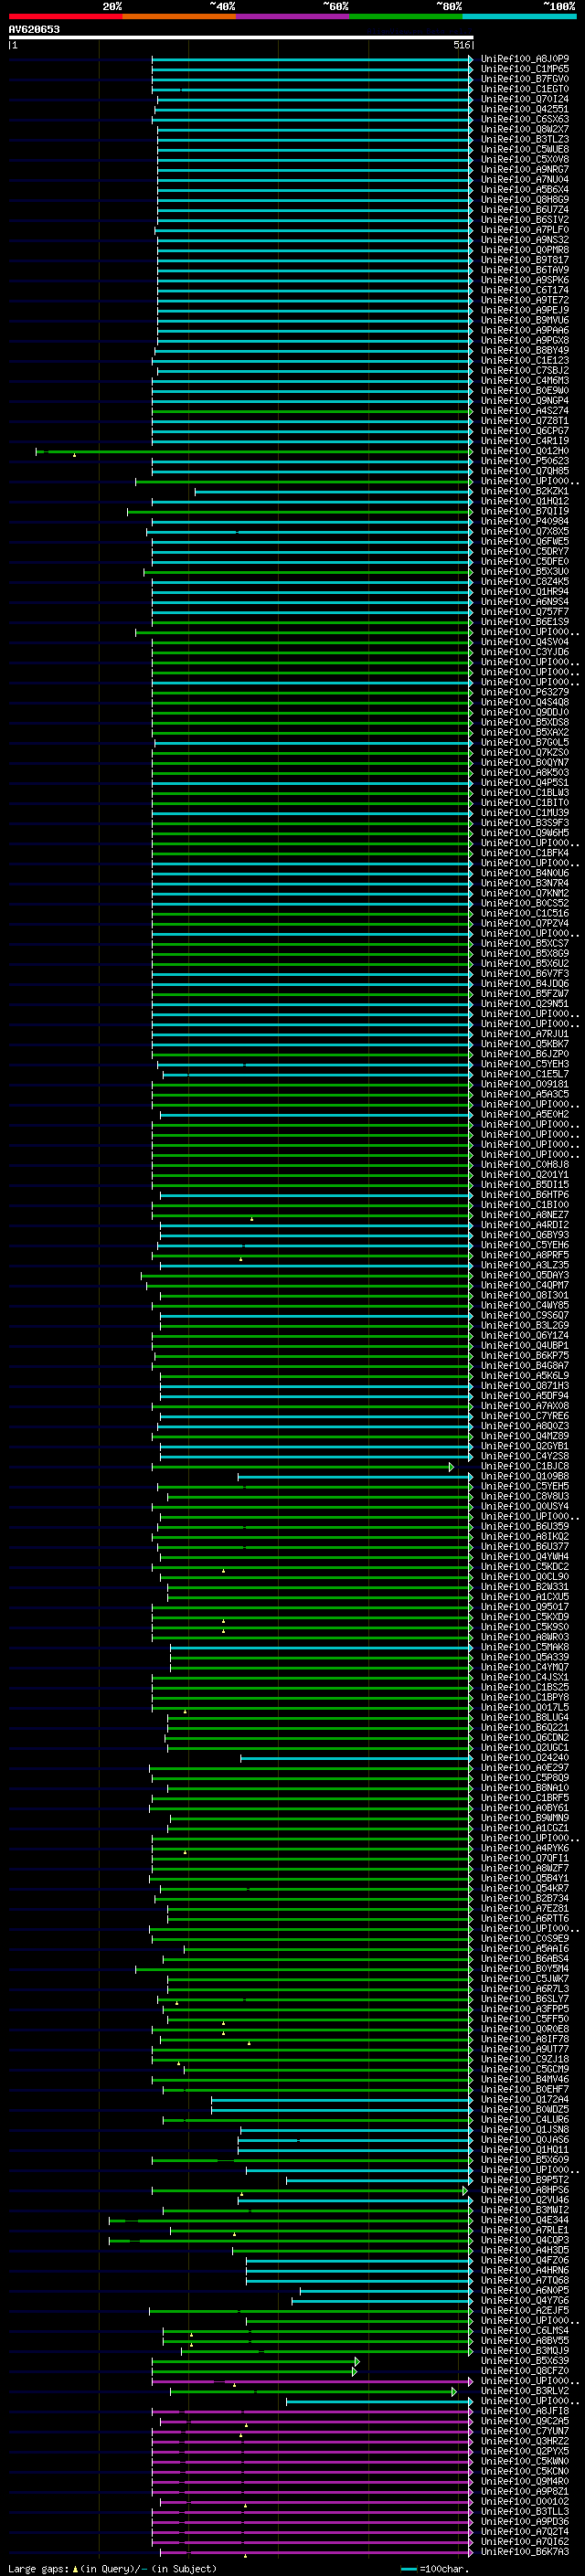Select the UniRef100_C1E123 label
Screen dimensions: 585x2576
(x=525, y=360)
